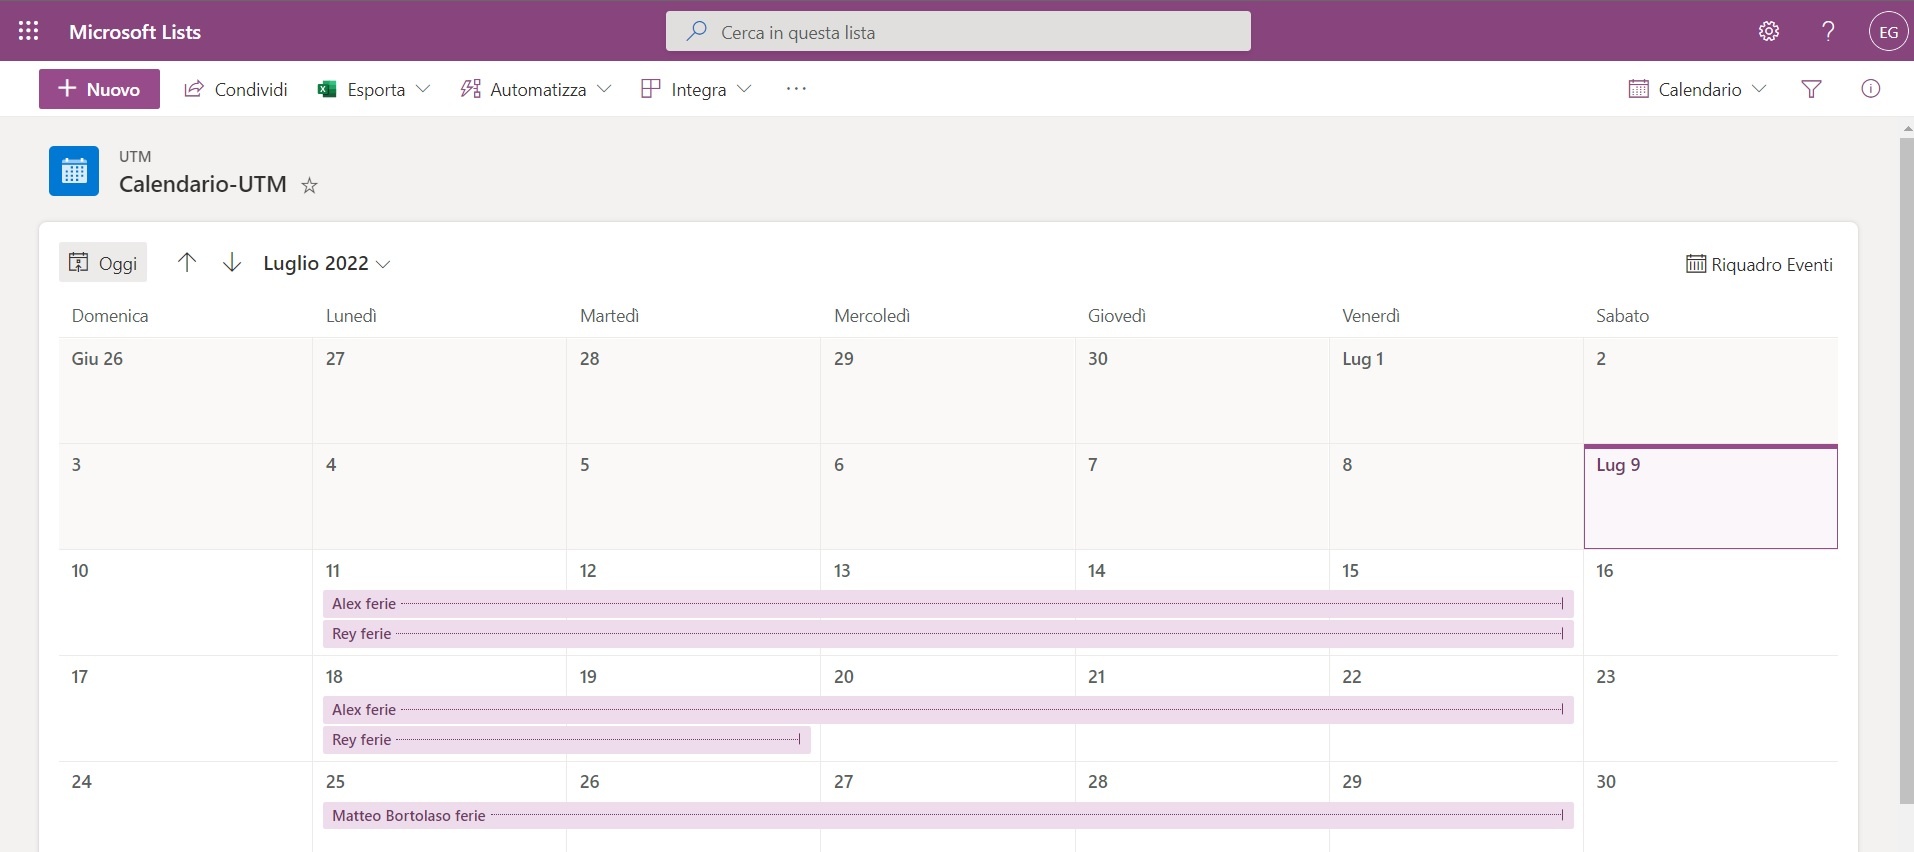Click the search box 'Cerca in questa lista'

(958, 31)
